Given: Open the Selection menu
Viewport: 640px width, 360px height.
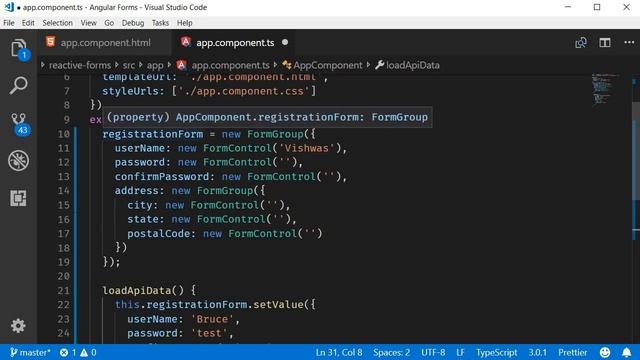Looking at the screenshot, I should (58, 23).
